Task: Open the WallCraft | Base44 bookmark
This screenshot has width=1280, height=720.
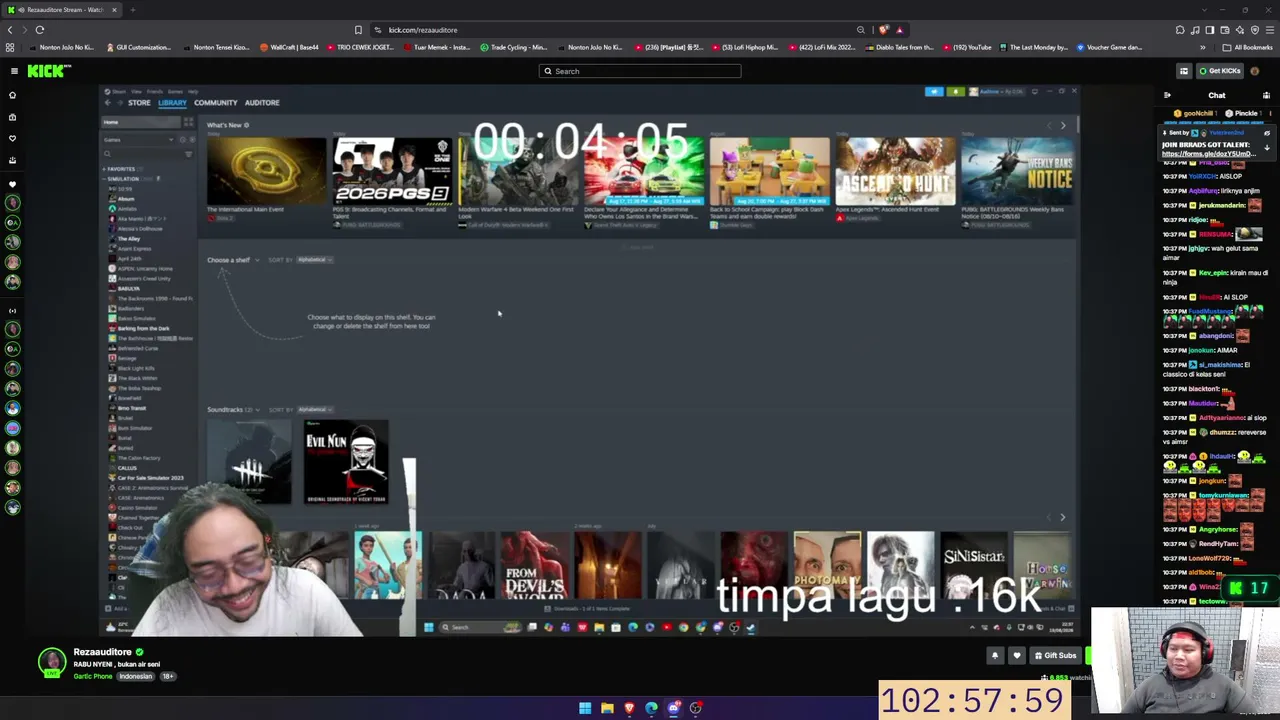Action: 289,47
